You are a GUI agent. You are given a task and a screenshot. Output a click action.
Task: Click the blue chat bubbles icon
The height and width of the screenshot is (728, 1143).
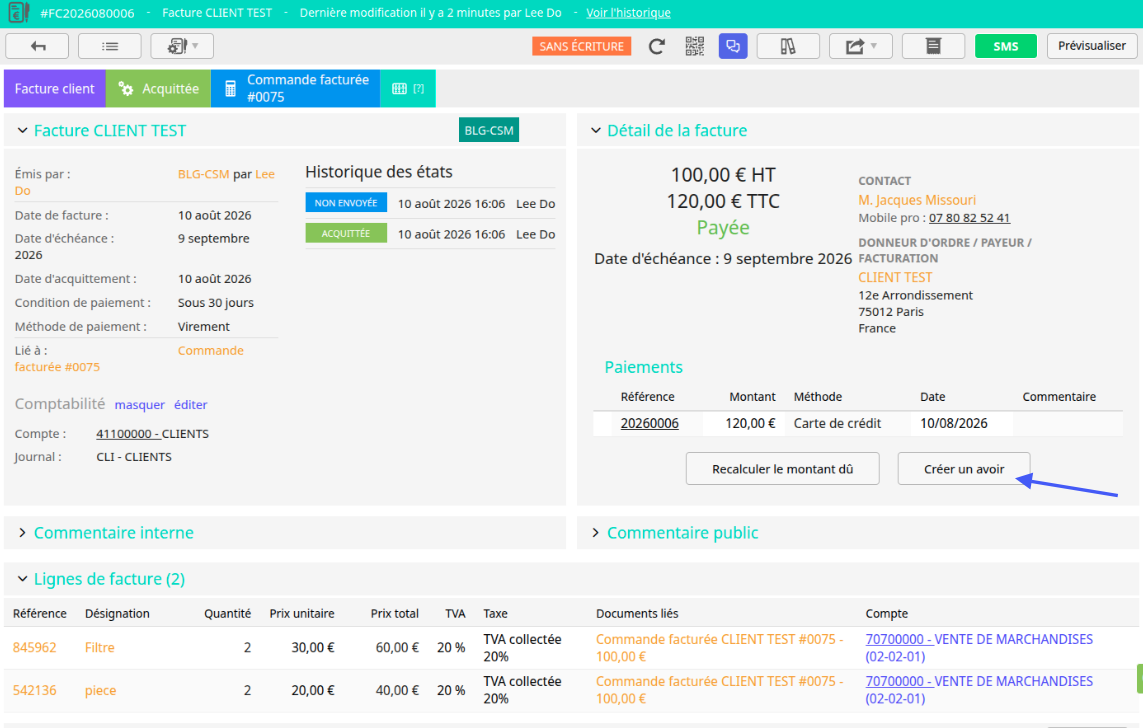pyautogui.click(x=733, y=46)
